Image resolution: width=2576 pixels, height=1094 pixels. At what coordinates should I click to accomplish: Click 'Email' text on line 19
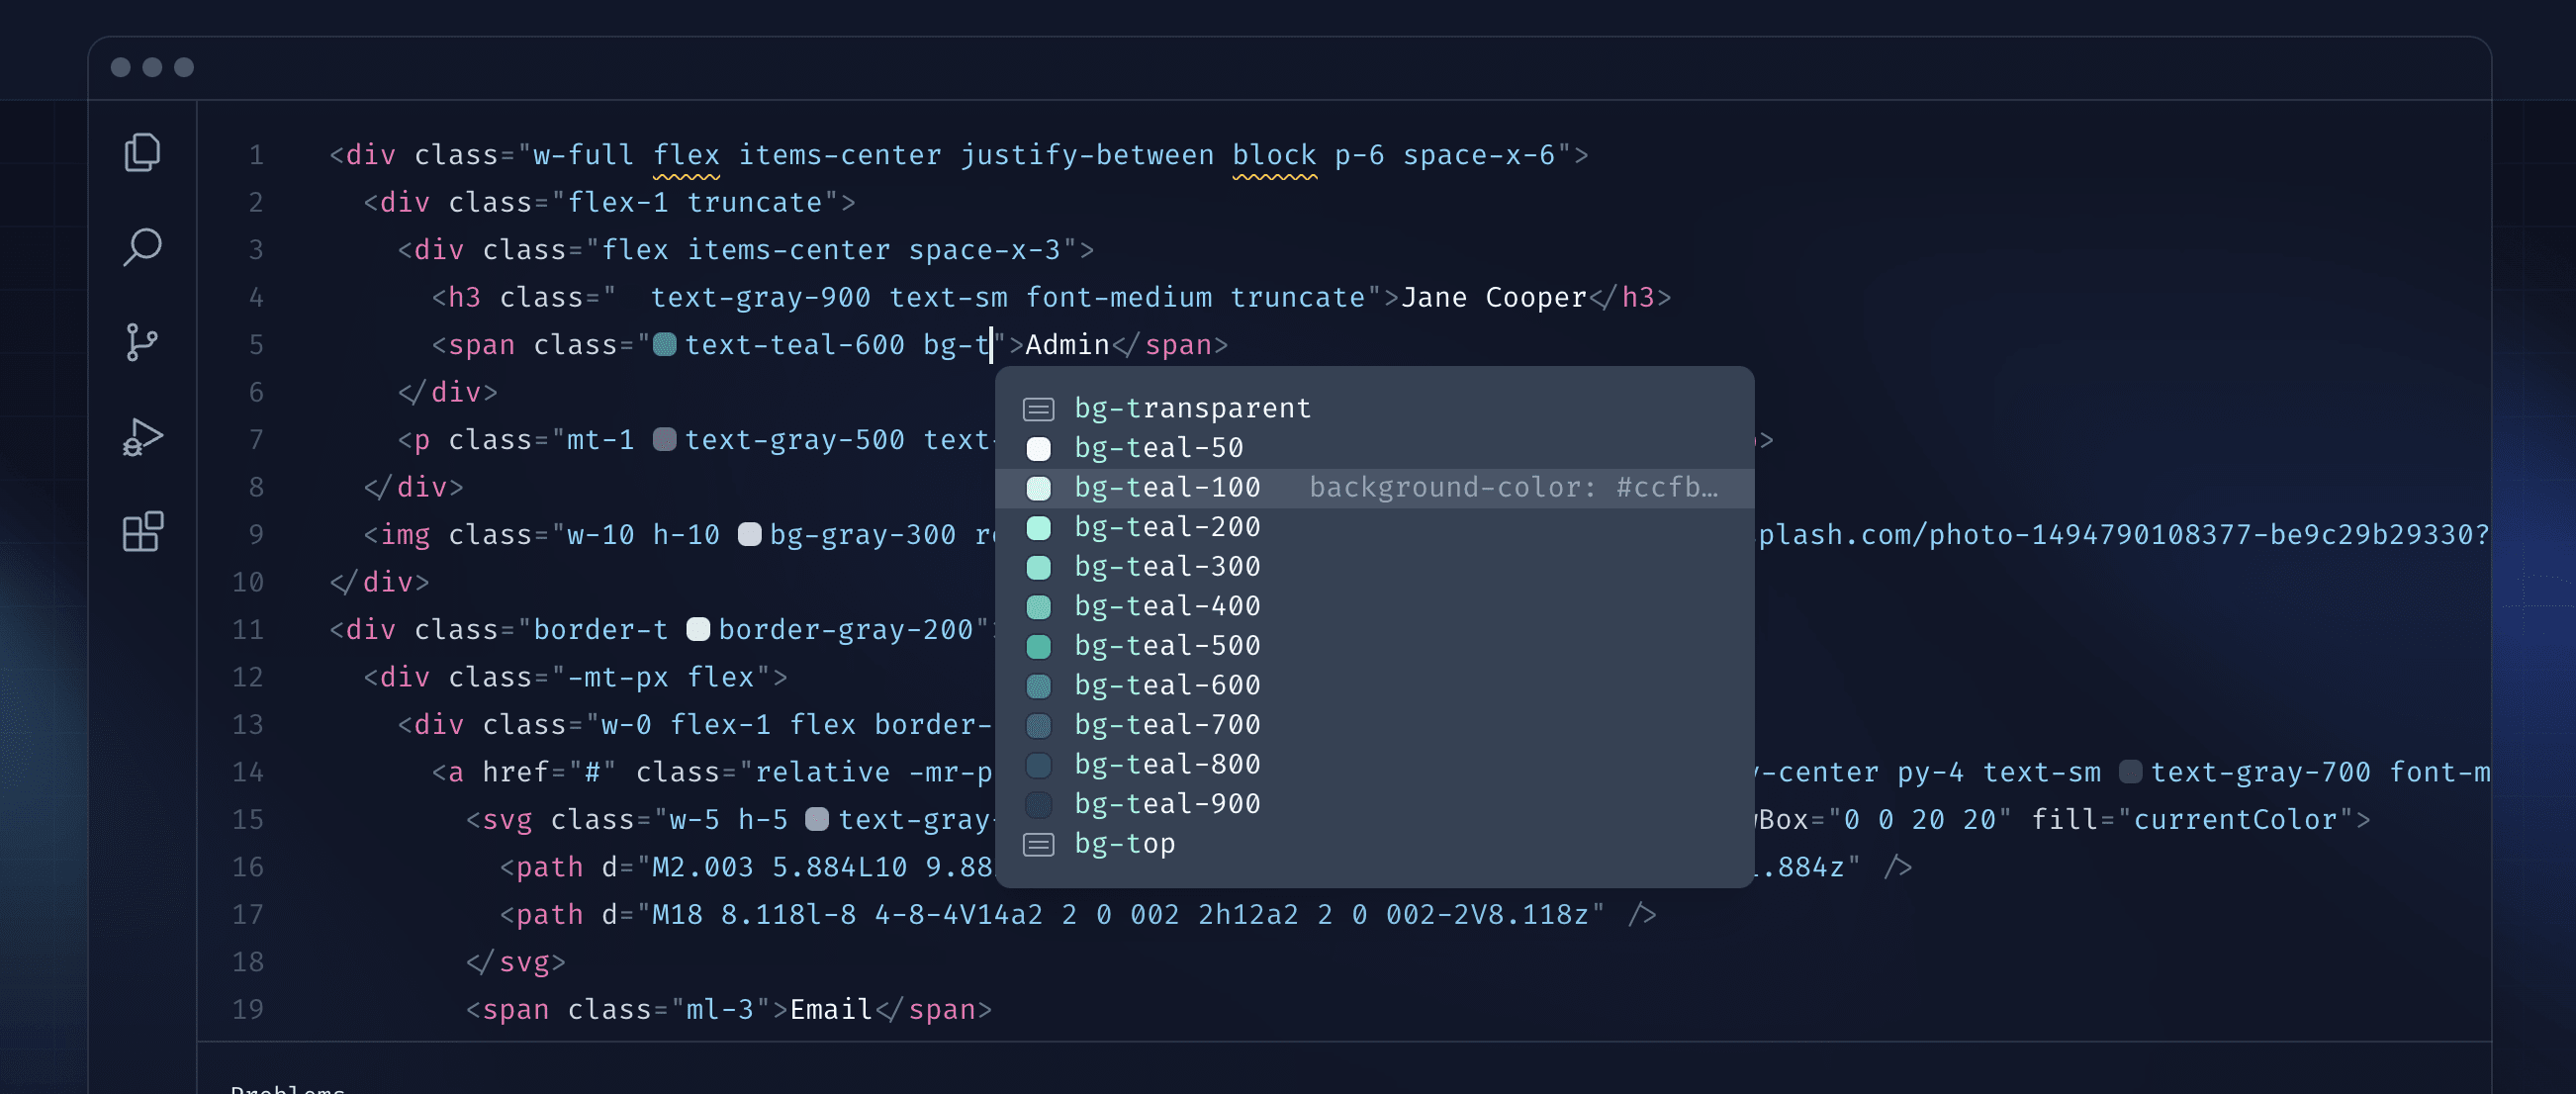pos(832,1010)
